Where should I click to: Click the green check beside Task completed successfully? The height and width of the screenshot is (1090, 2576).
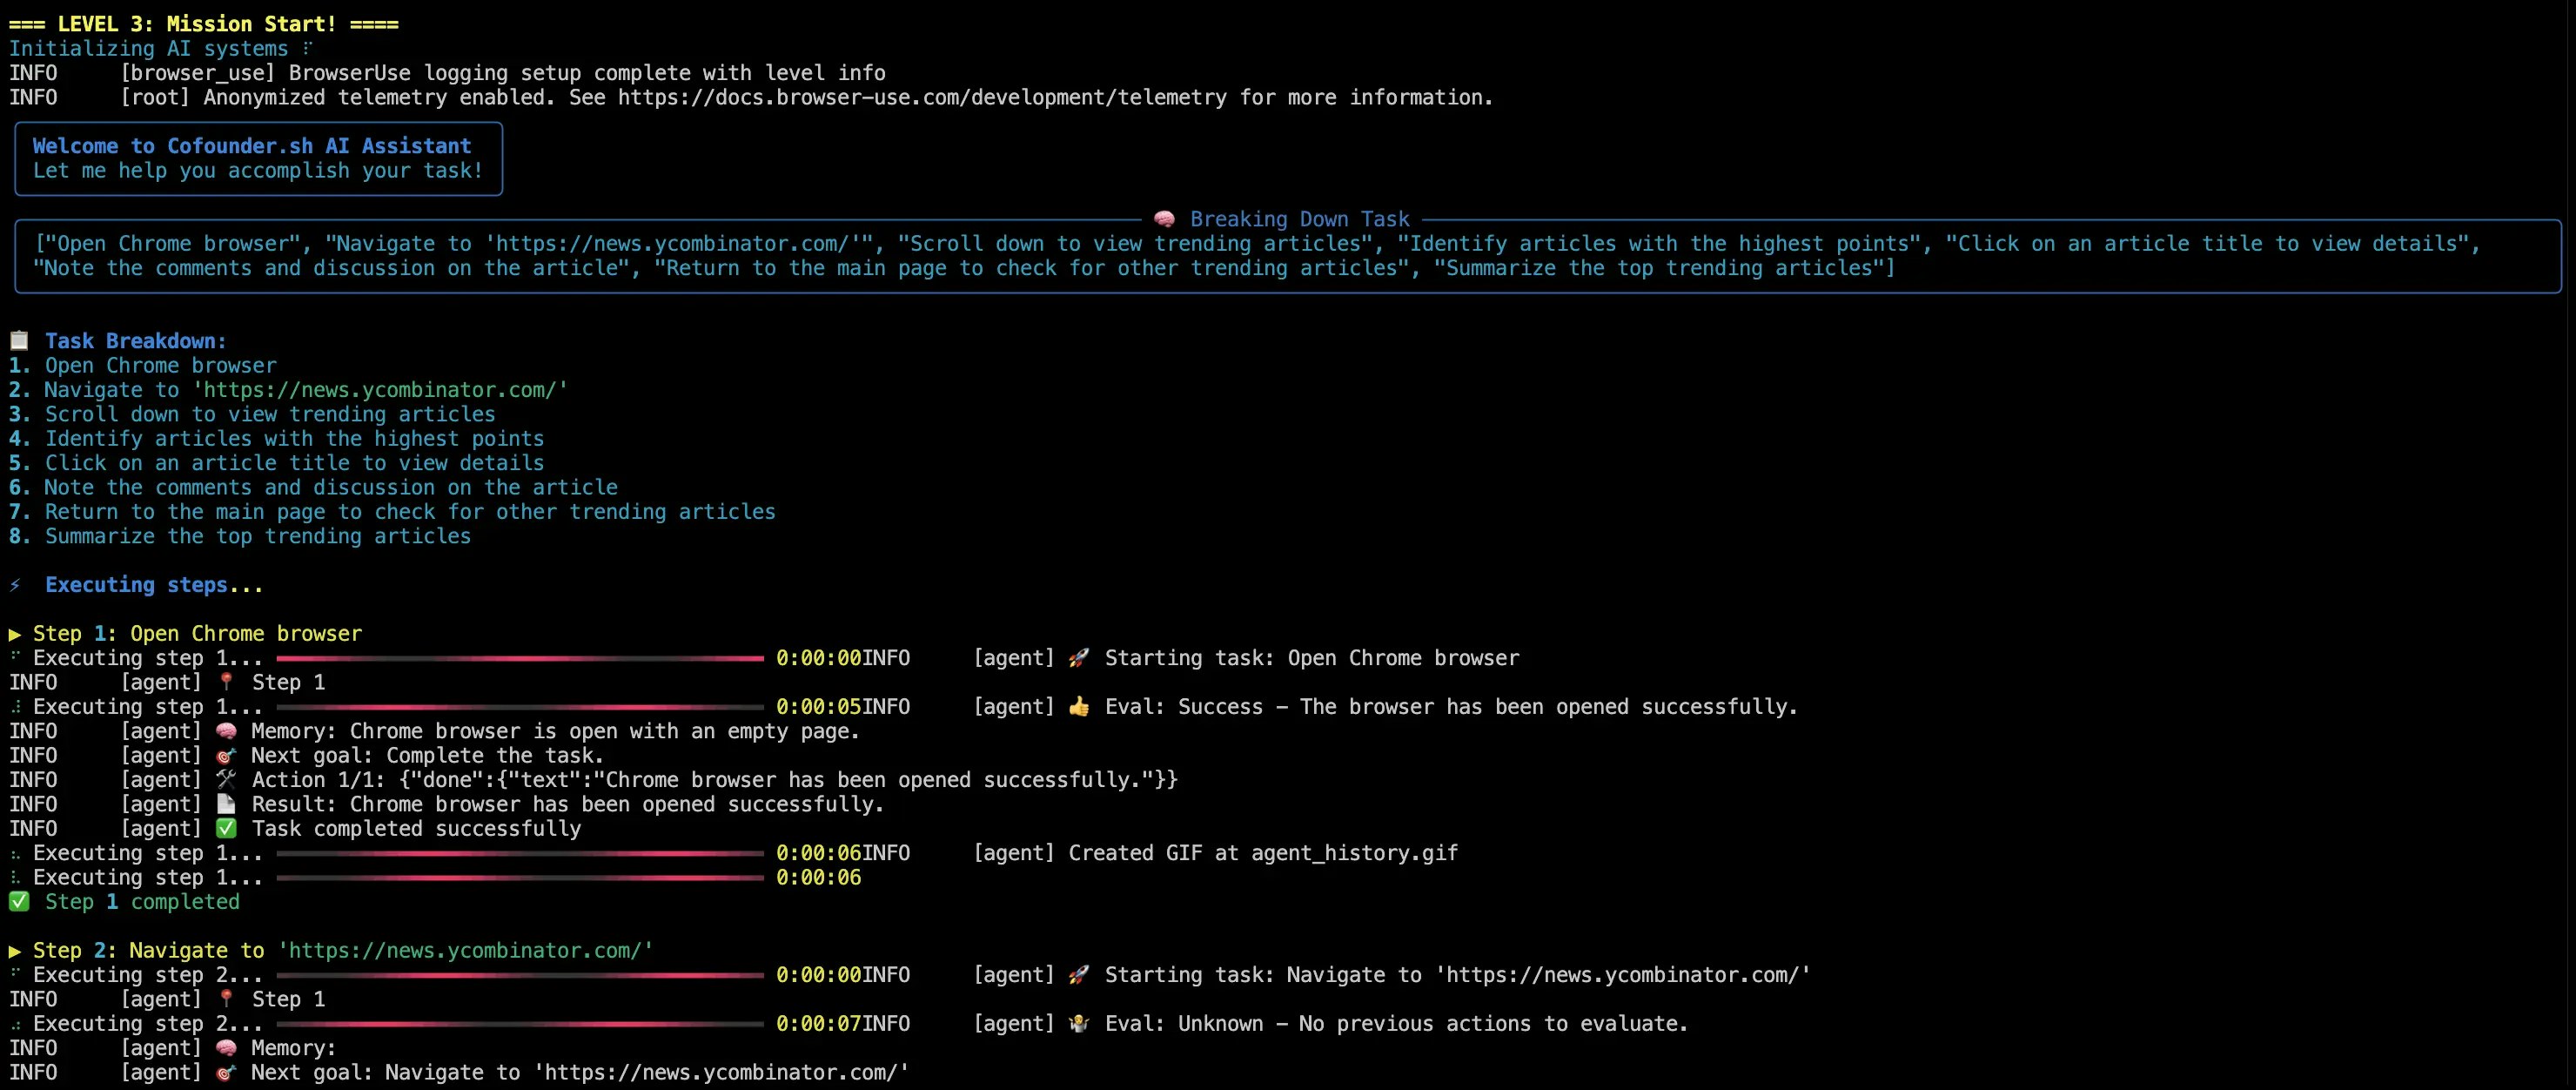(x=226, y=829)
